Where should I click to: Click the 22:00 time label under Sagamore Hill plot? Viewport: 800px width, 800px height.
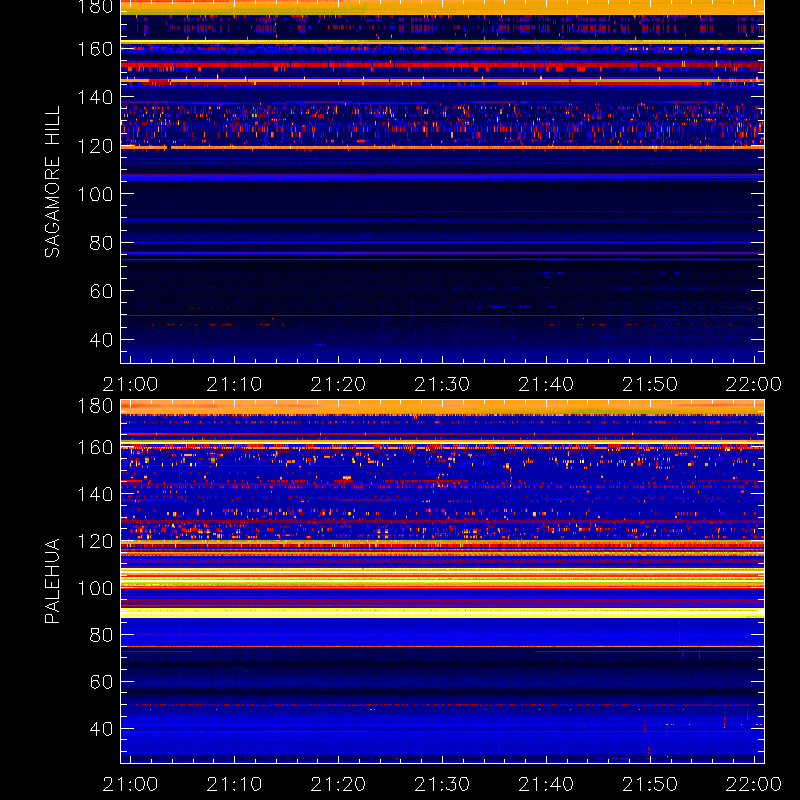point(754,384)
